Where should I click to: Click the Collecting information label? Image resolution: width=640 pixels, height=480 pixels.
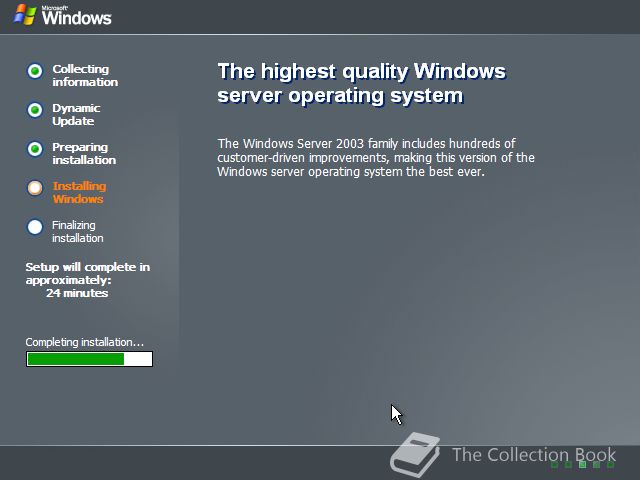pos(85,76)
